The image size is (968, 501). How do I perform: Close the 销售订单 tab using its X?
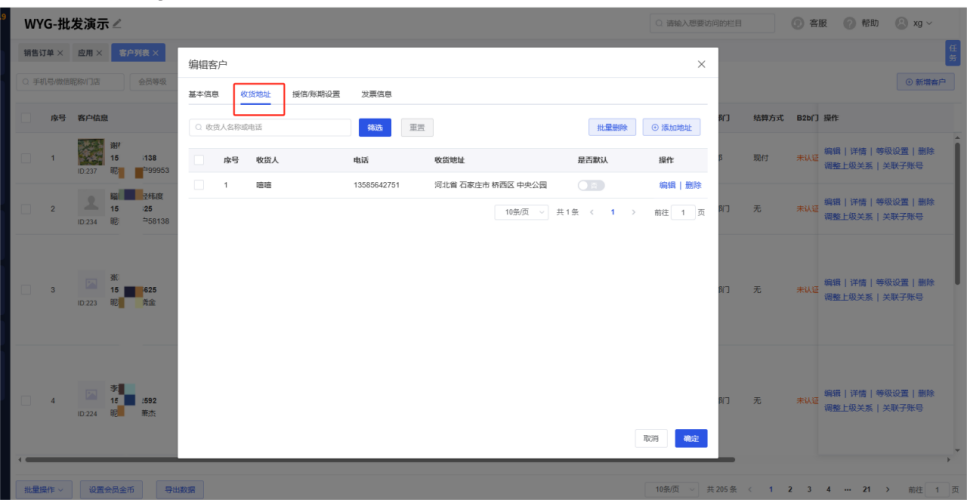click(x=60, y=52)
